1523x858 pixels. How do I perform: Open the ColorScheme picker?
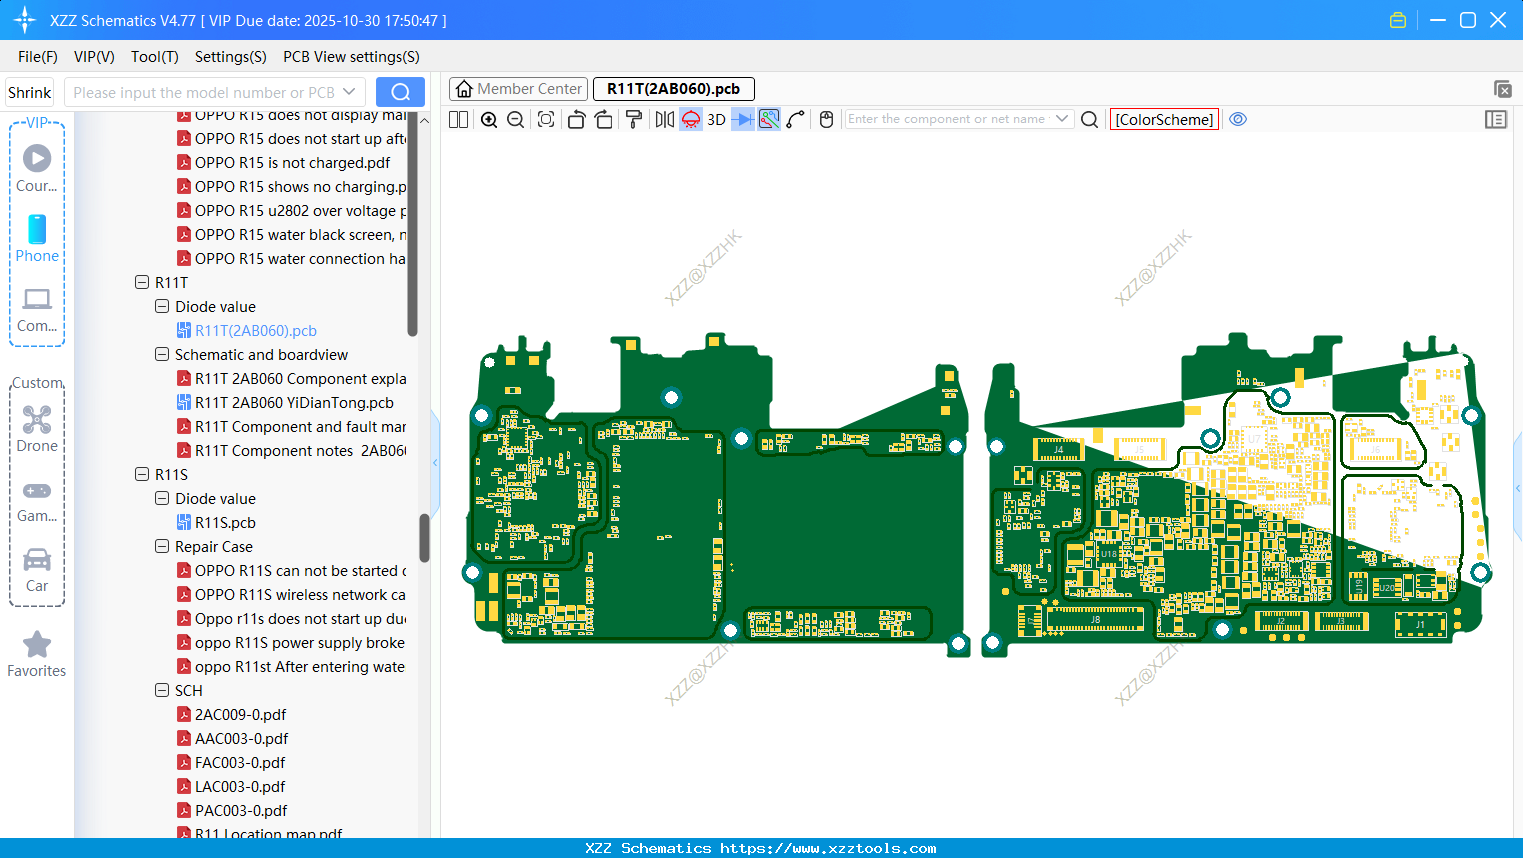[x=1164, y=120]
